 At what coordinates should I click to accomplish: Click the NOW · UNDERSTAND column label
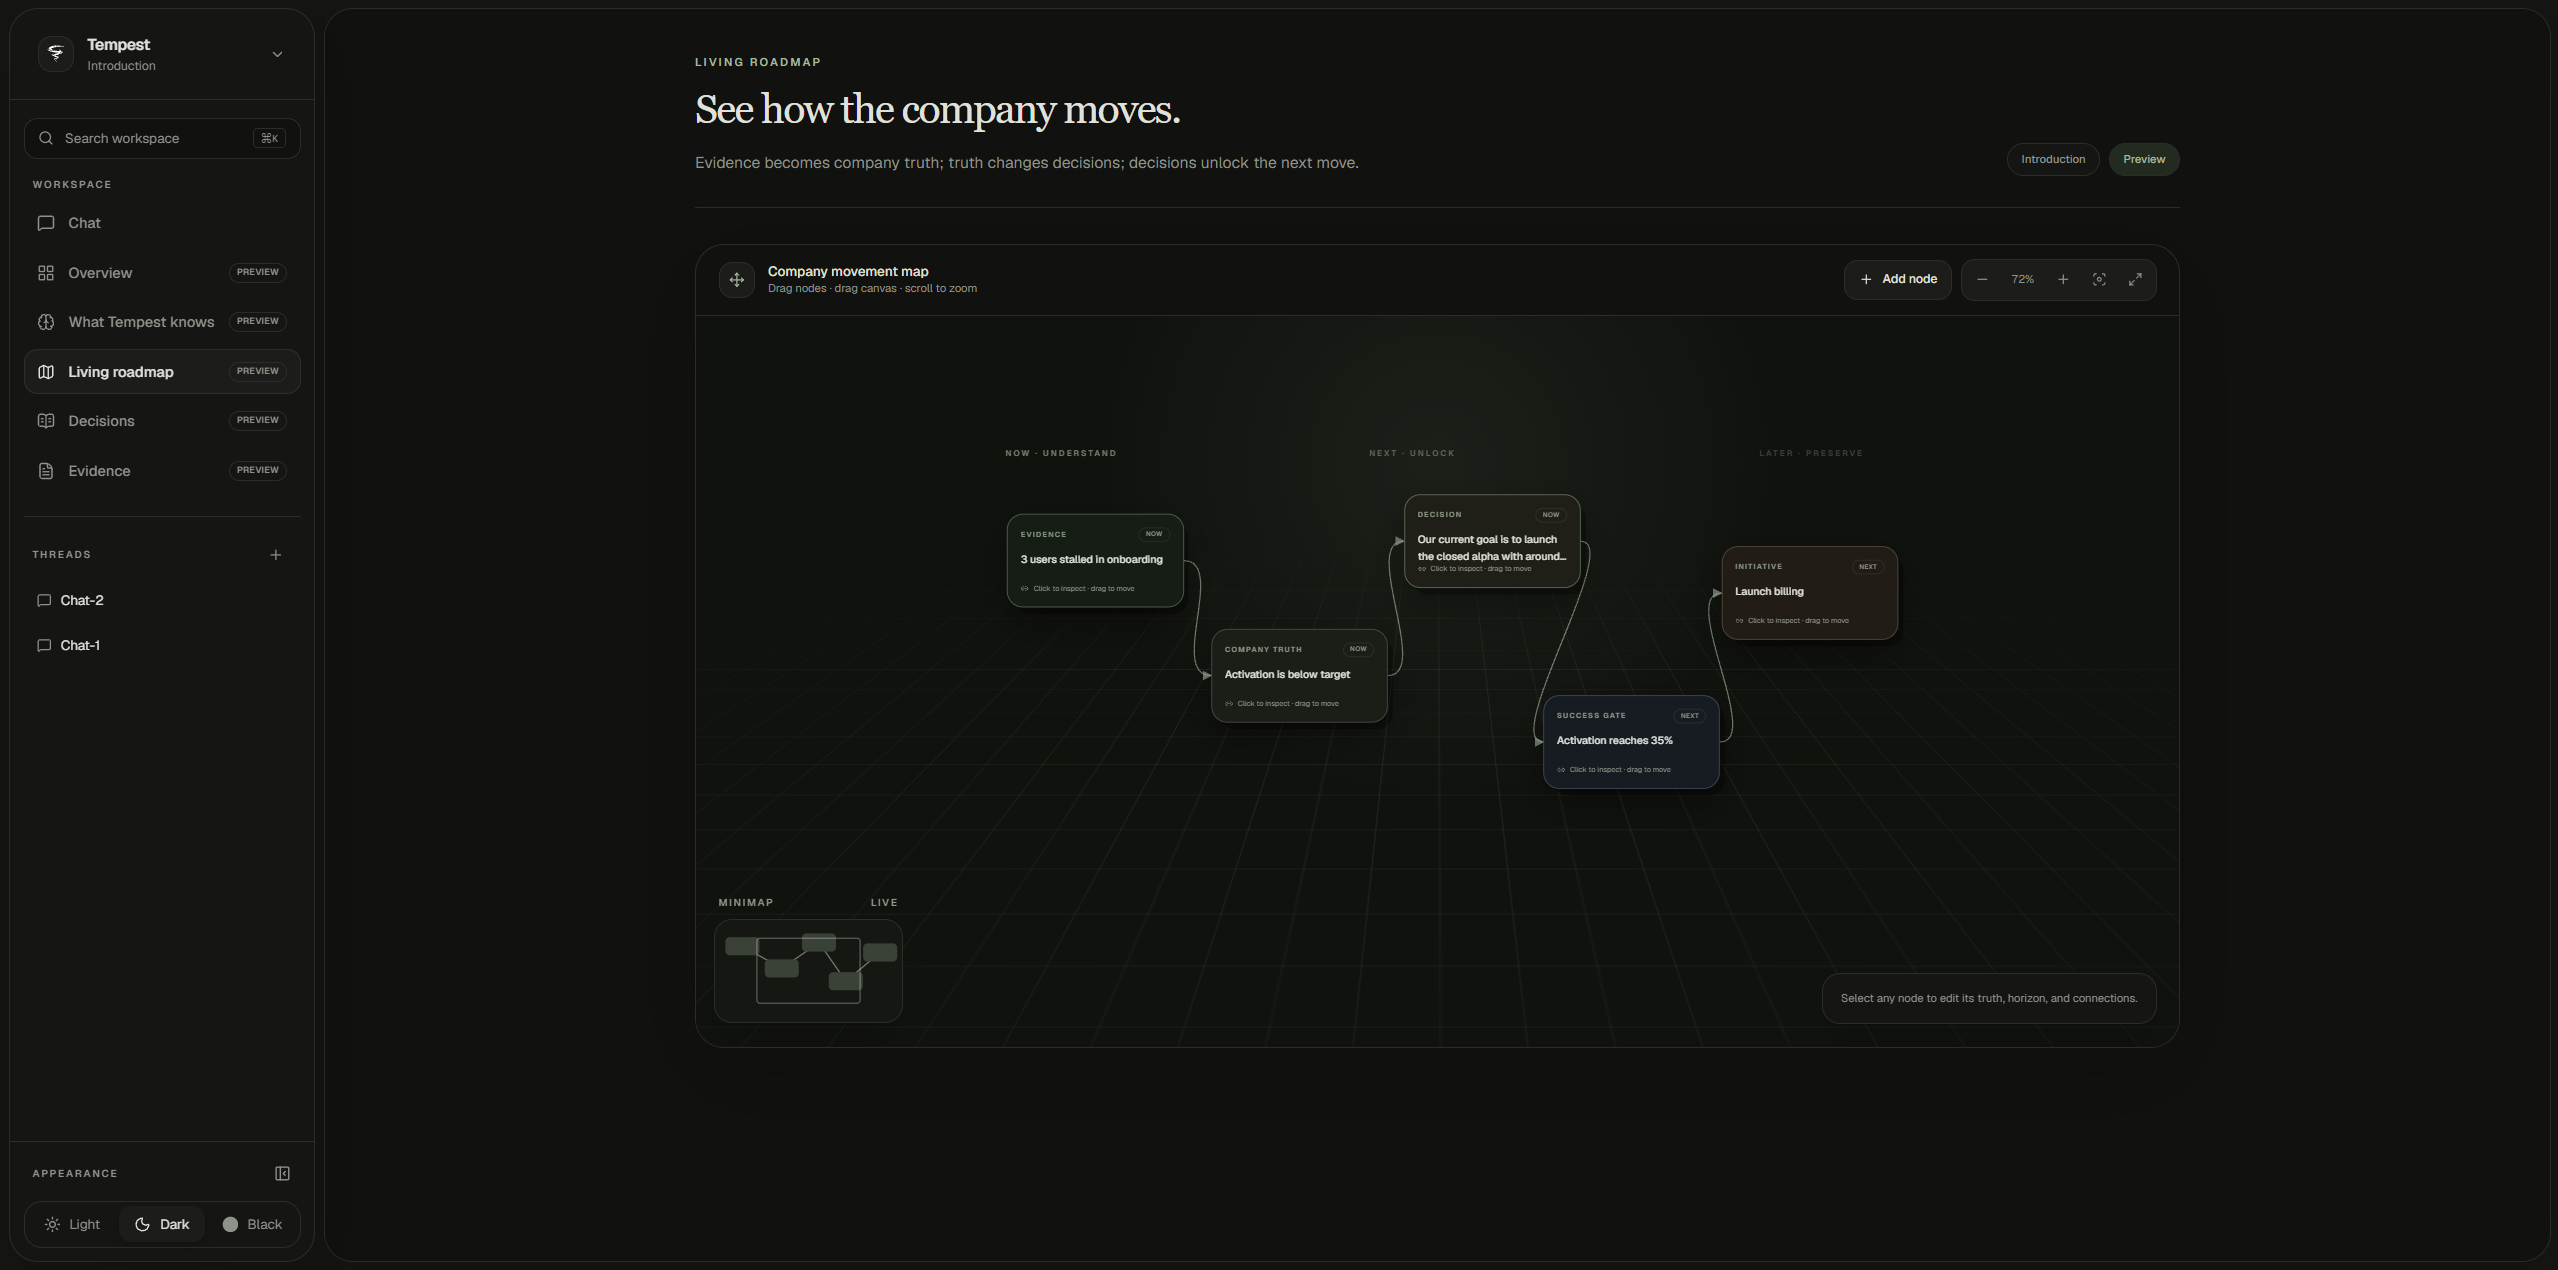pos(1060,453)
